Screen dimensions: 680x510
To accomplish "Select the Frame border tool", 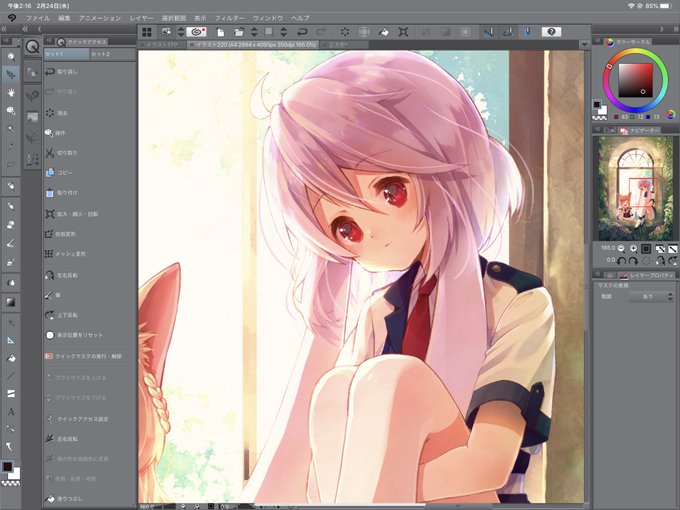I will (x=11, y=393).
